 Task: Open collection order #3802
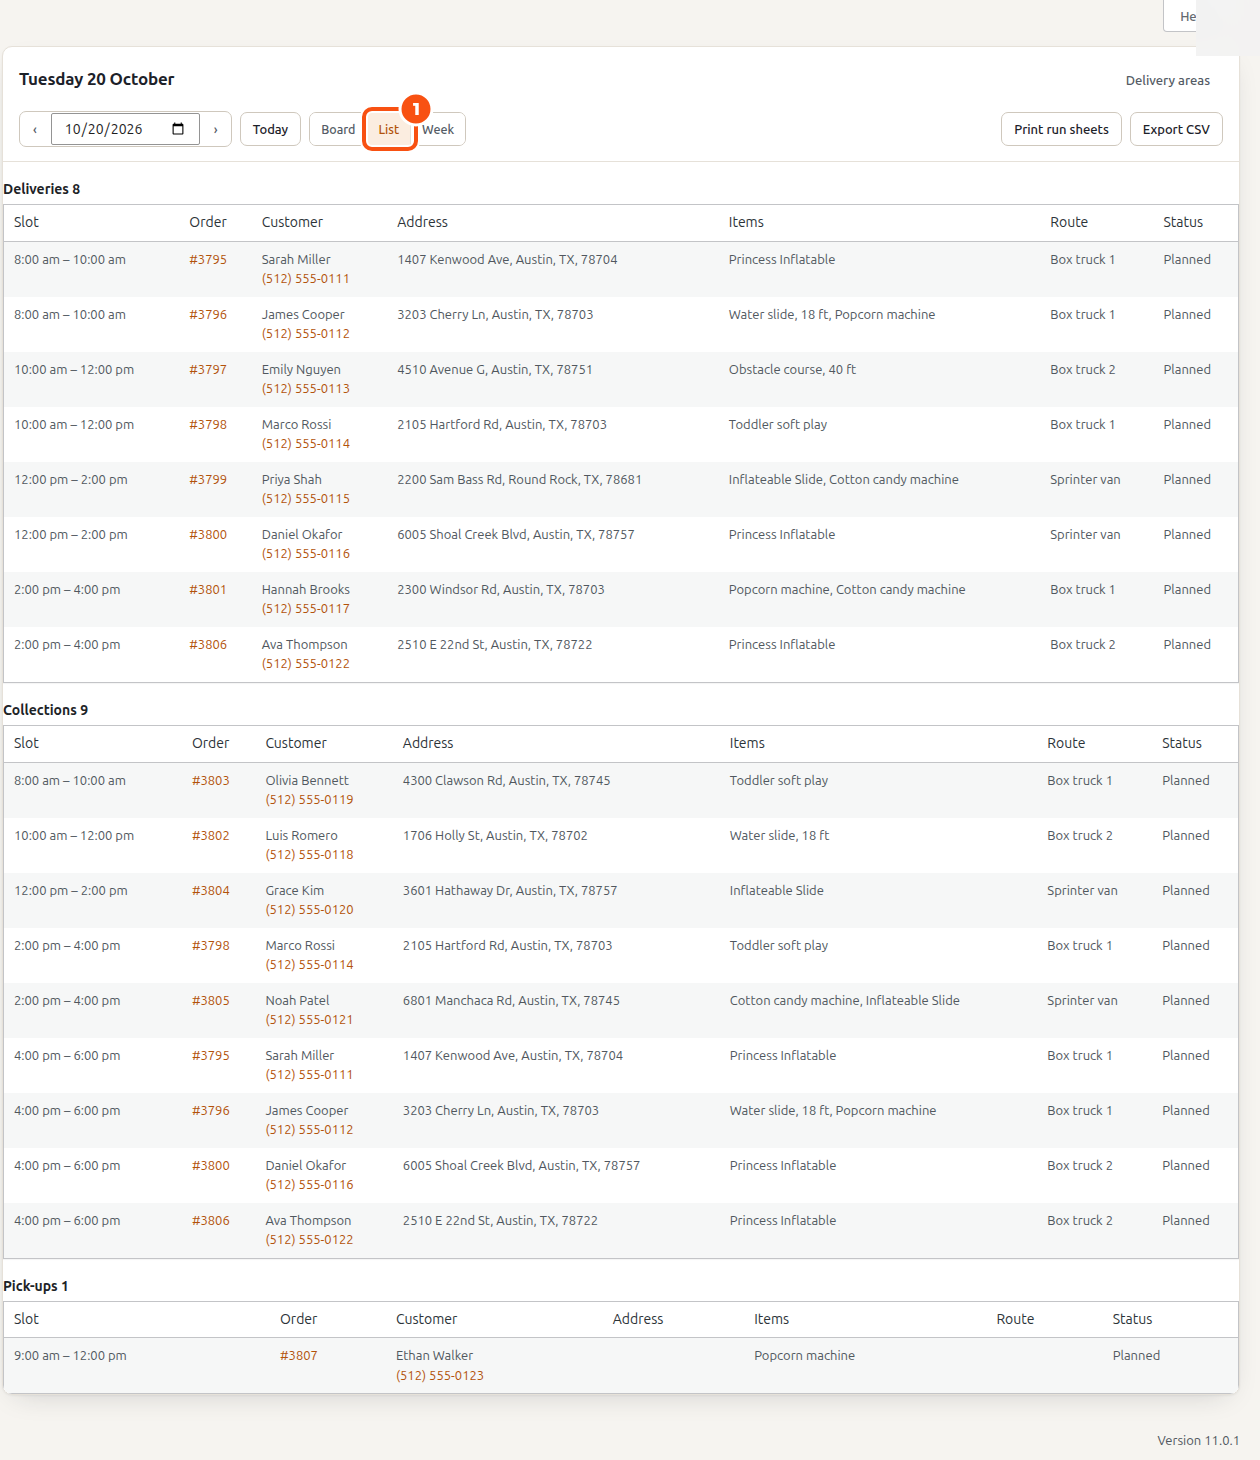click(211, 835)
